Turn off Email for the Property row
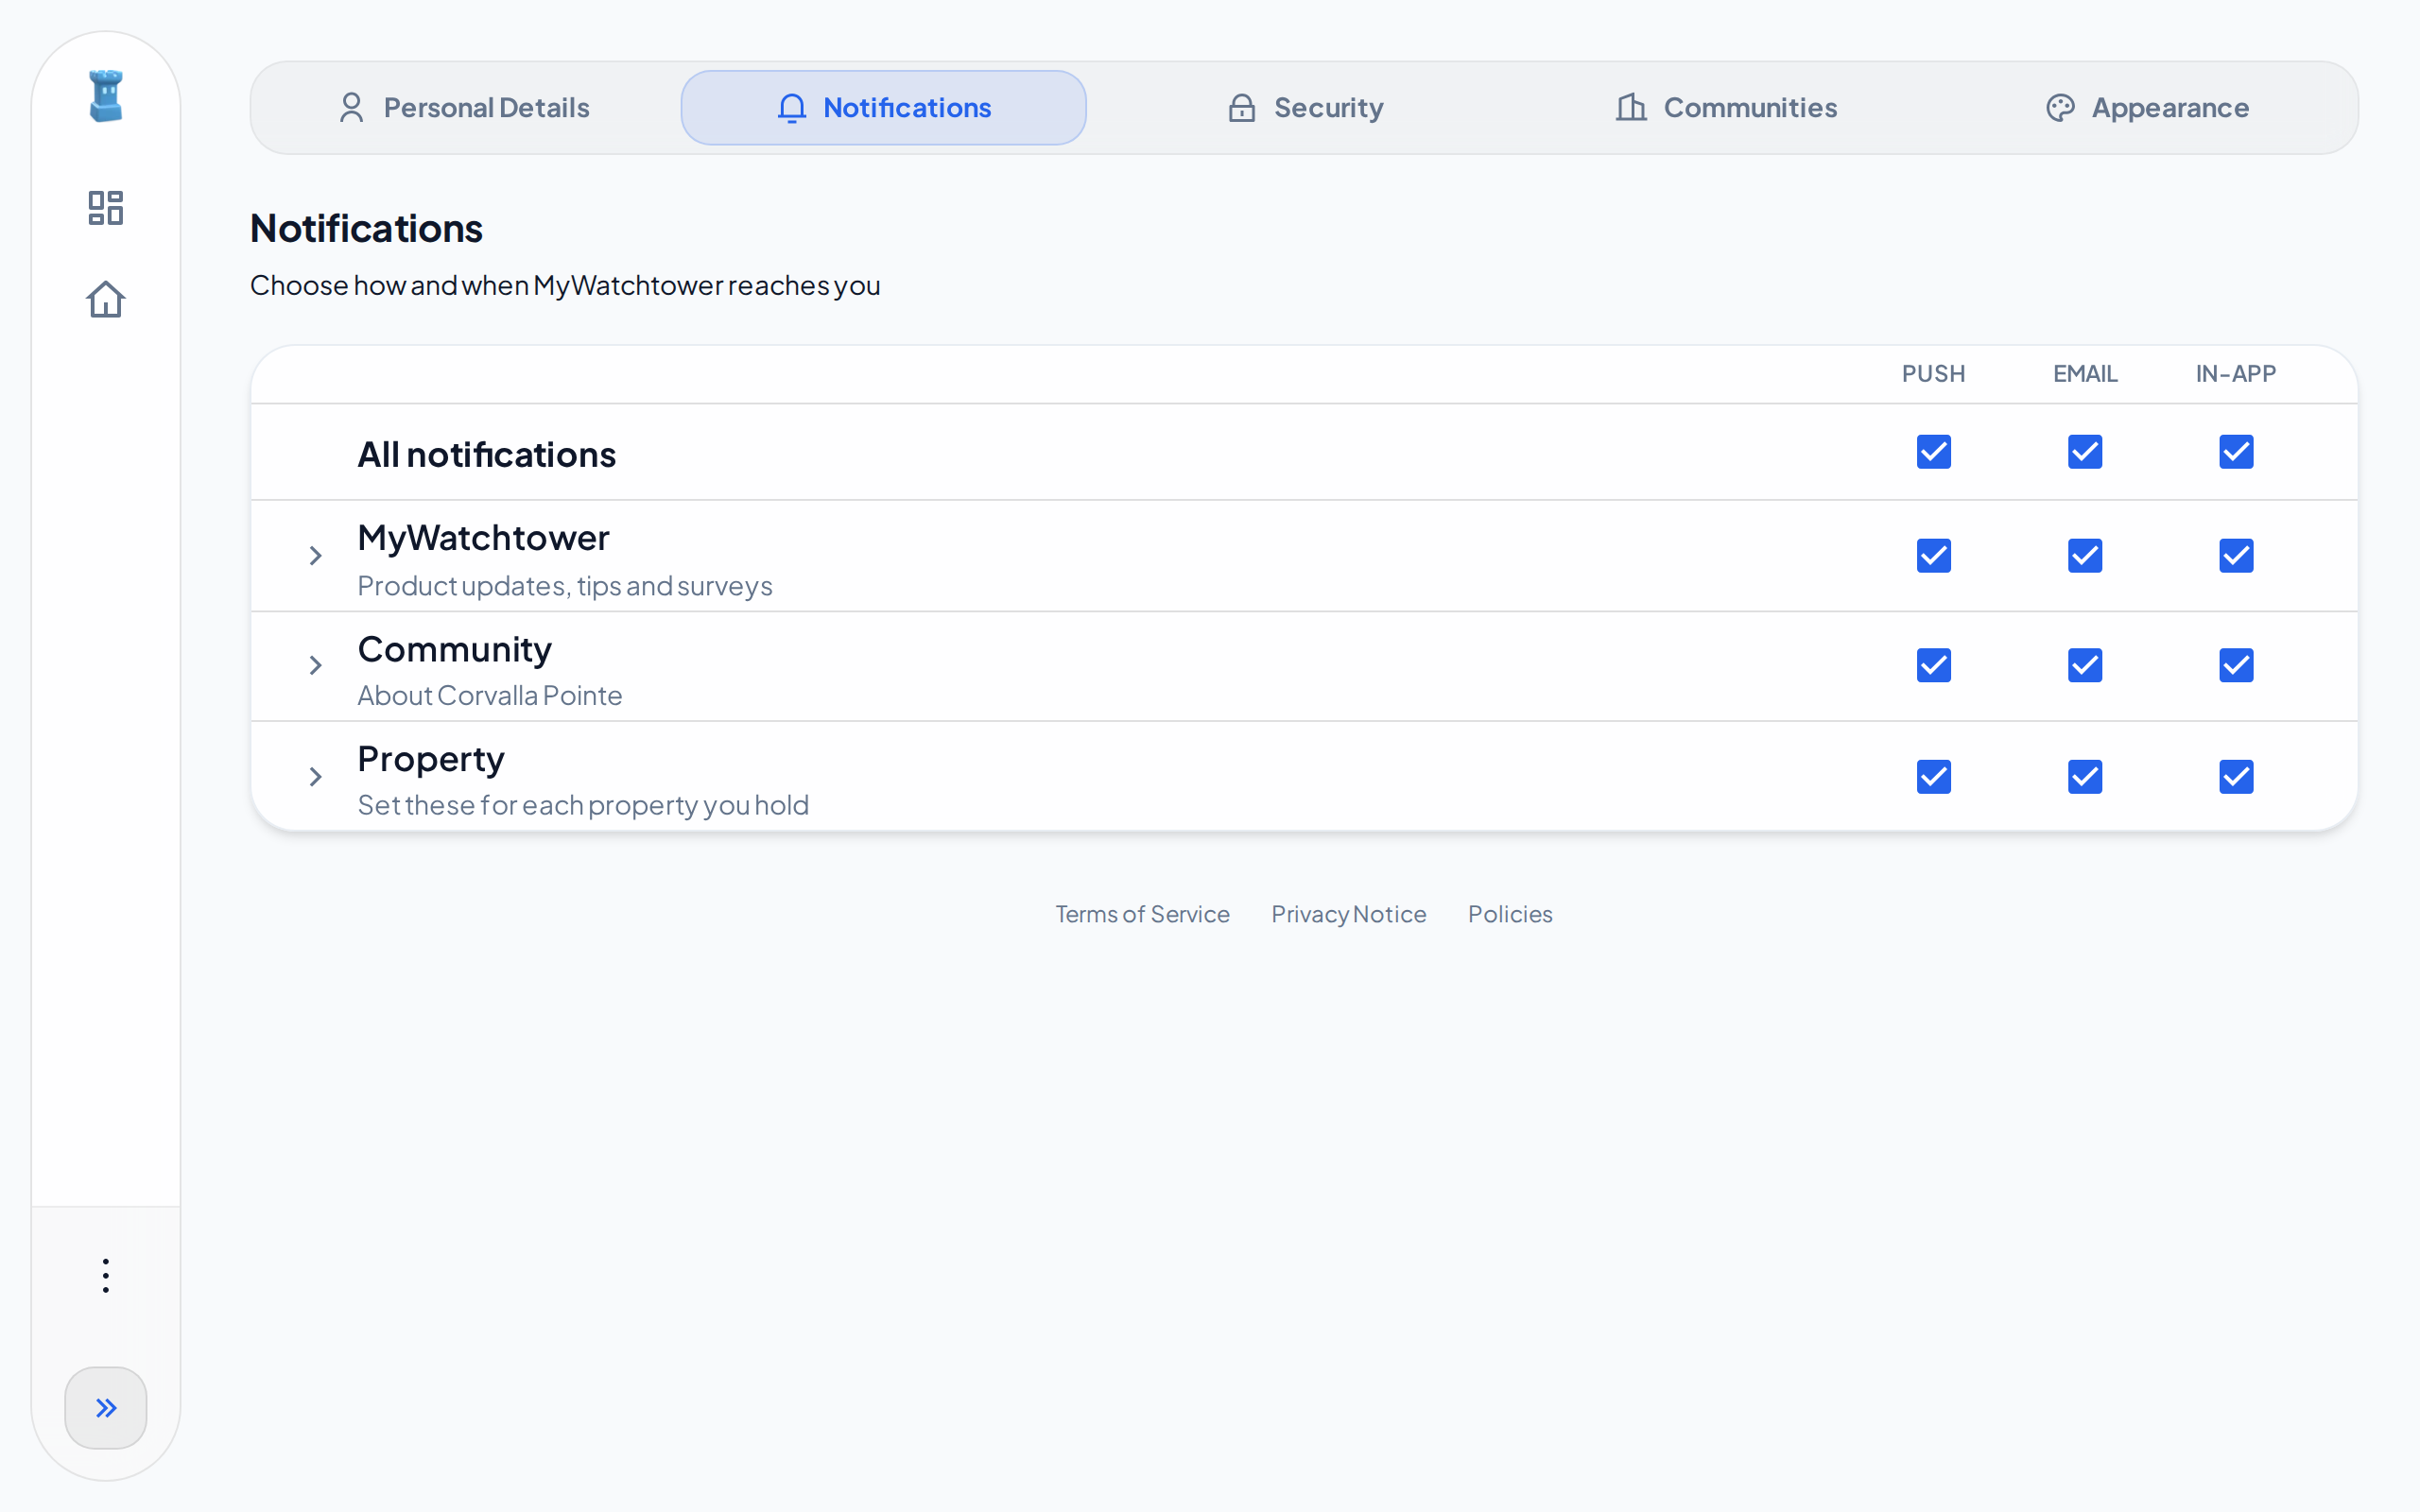This screenshot has height=1512, width=2420. tap(2085, 777)
